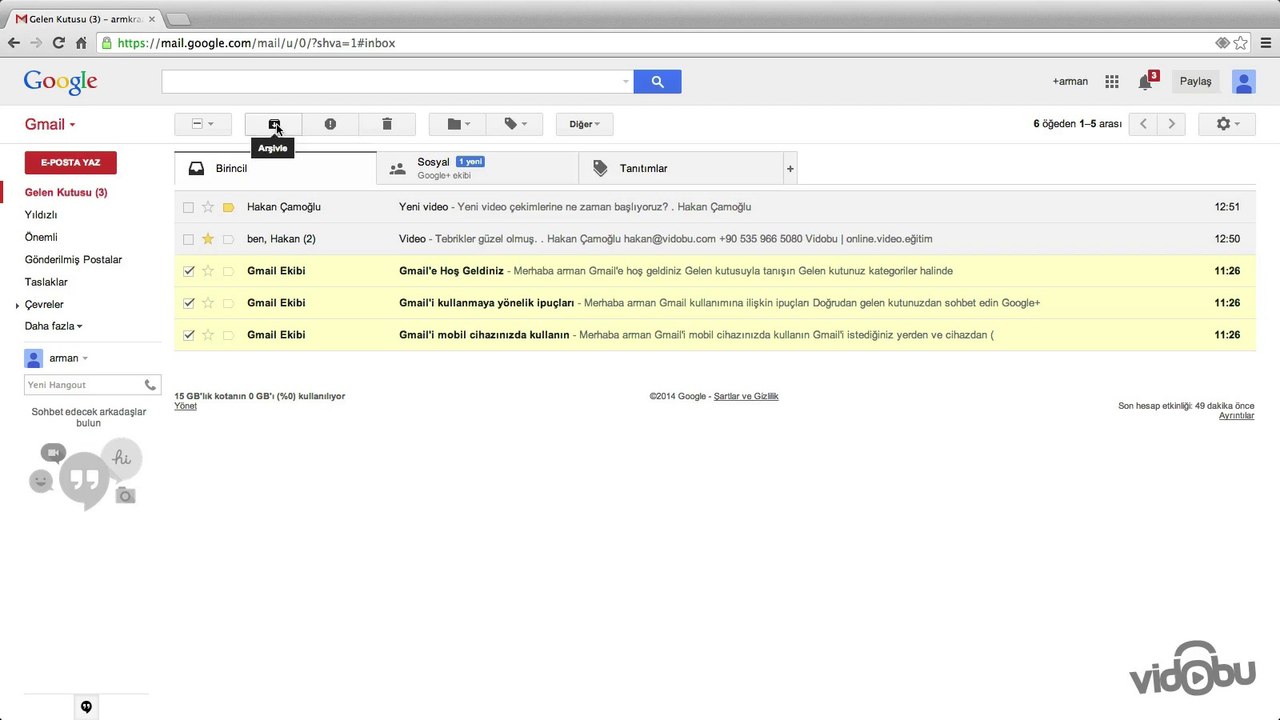Open Video - Tebrikler güzel olmuş conversation
This screenshot has width=1280, height=720.
pos(715,239)
